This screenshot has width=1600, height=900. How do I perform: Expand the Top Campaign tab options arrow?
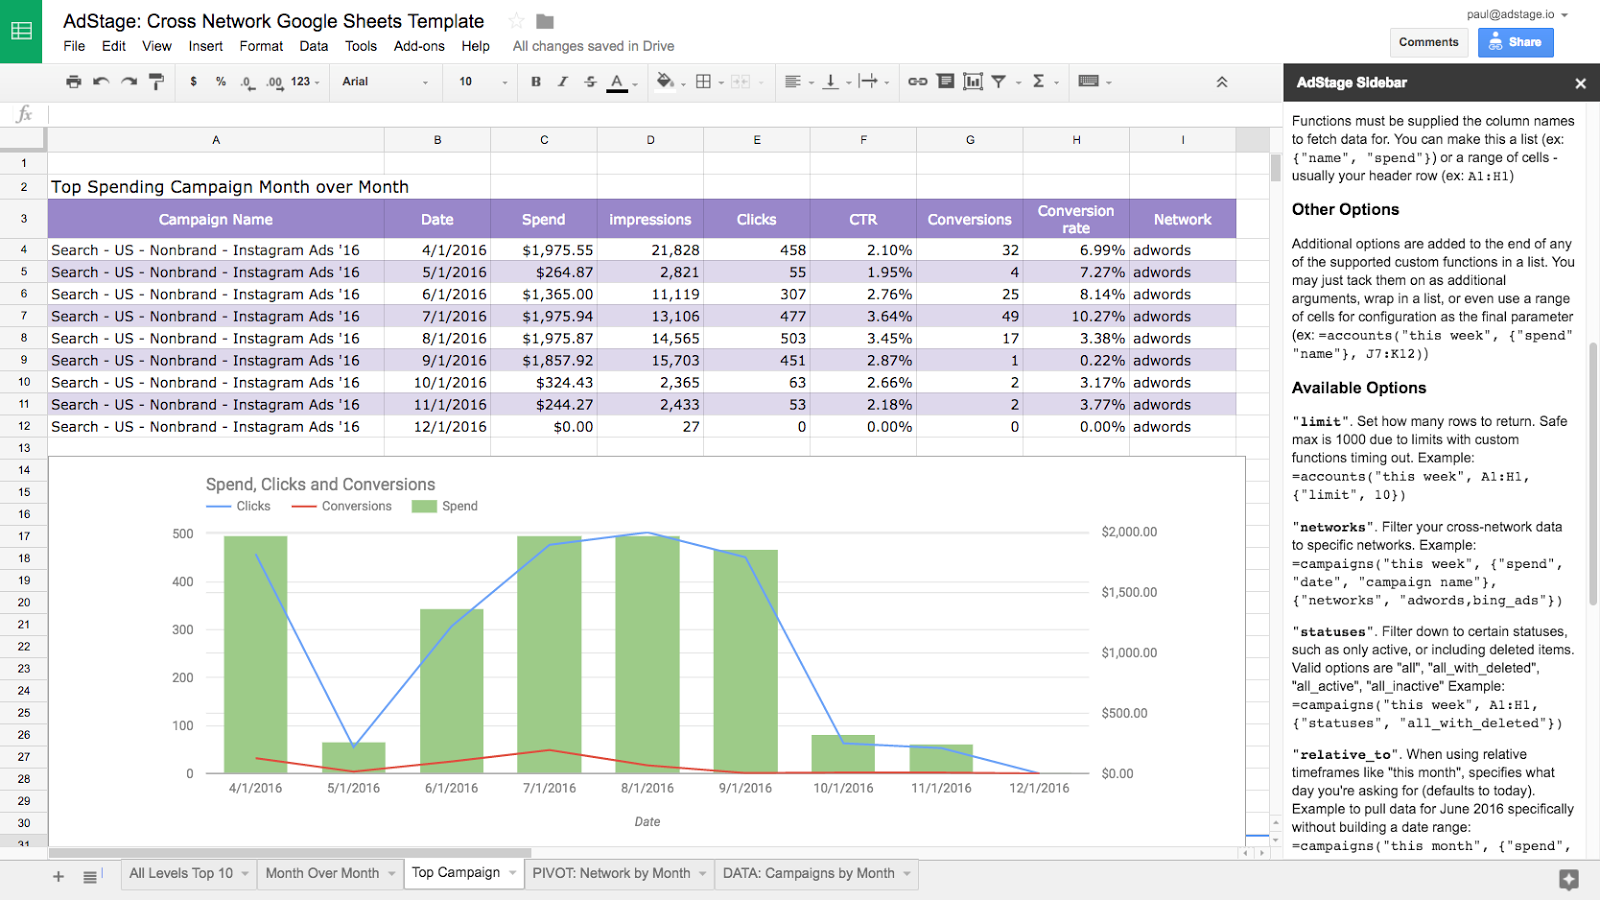(x=513, y=873)
